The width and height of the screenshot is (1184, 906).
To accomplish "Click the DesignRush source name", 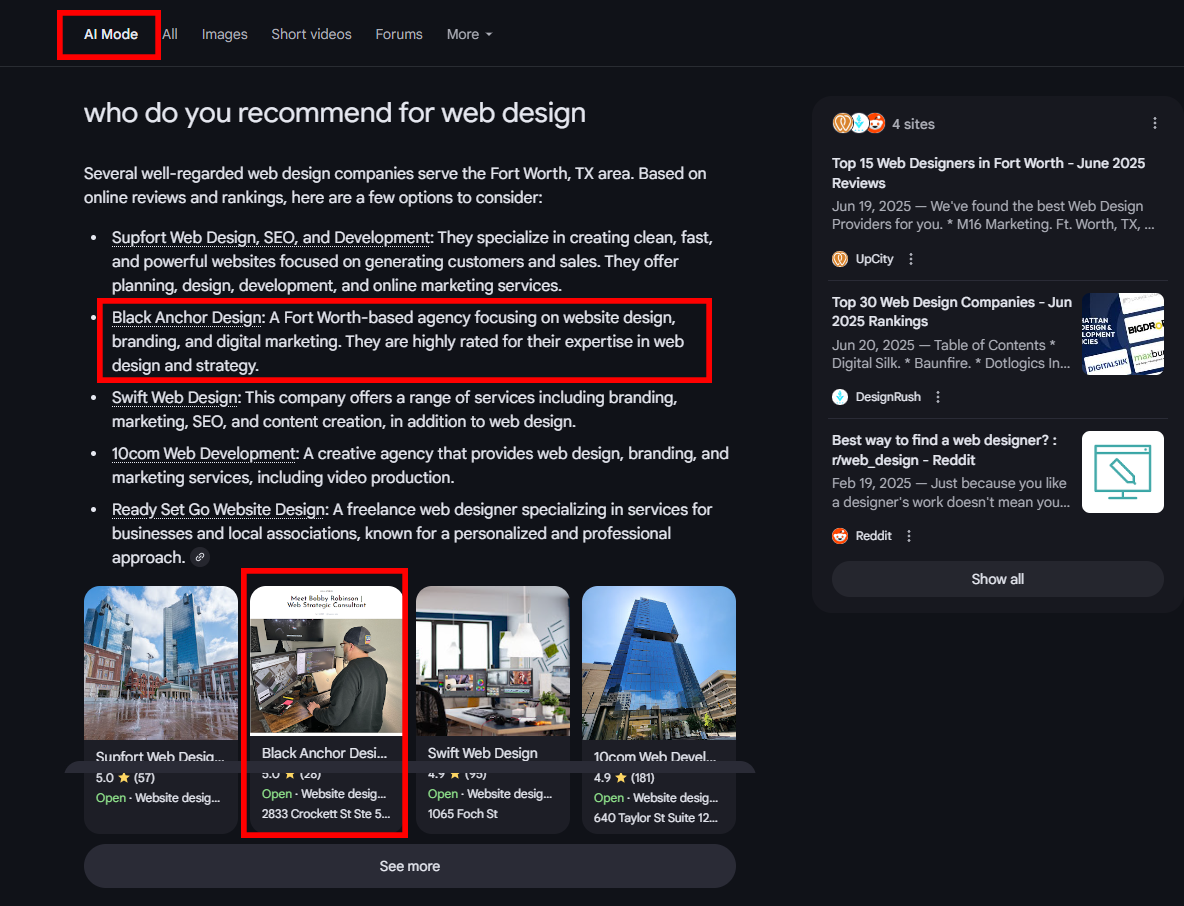I will (x=888, y=396).
